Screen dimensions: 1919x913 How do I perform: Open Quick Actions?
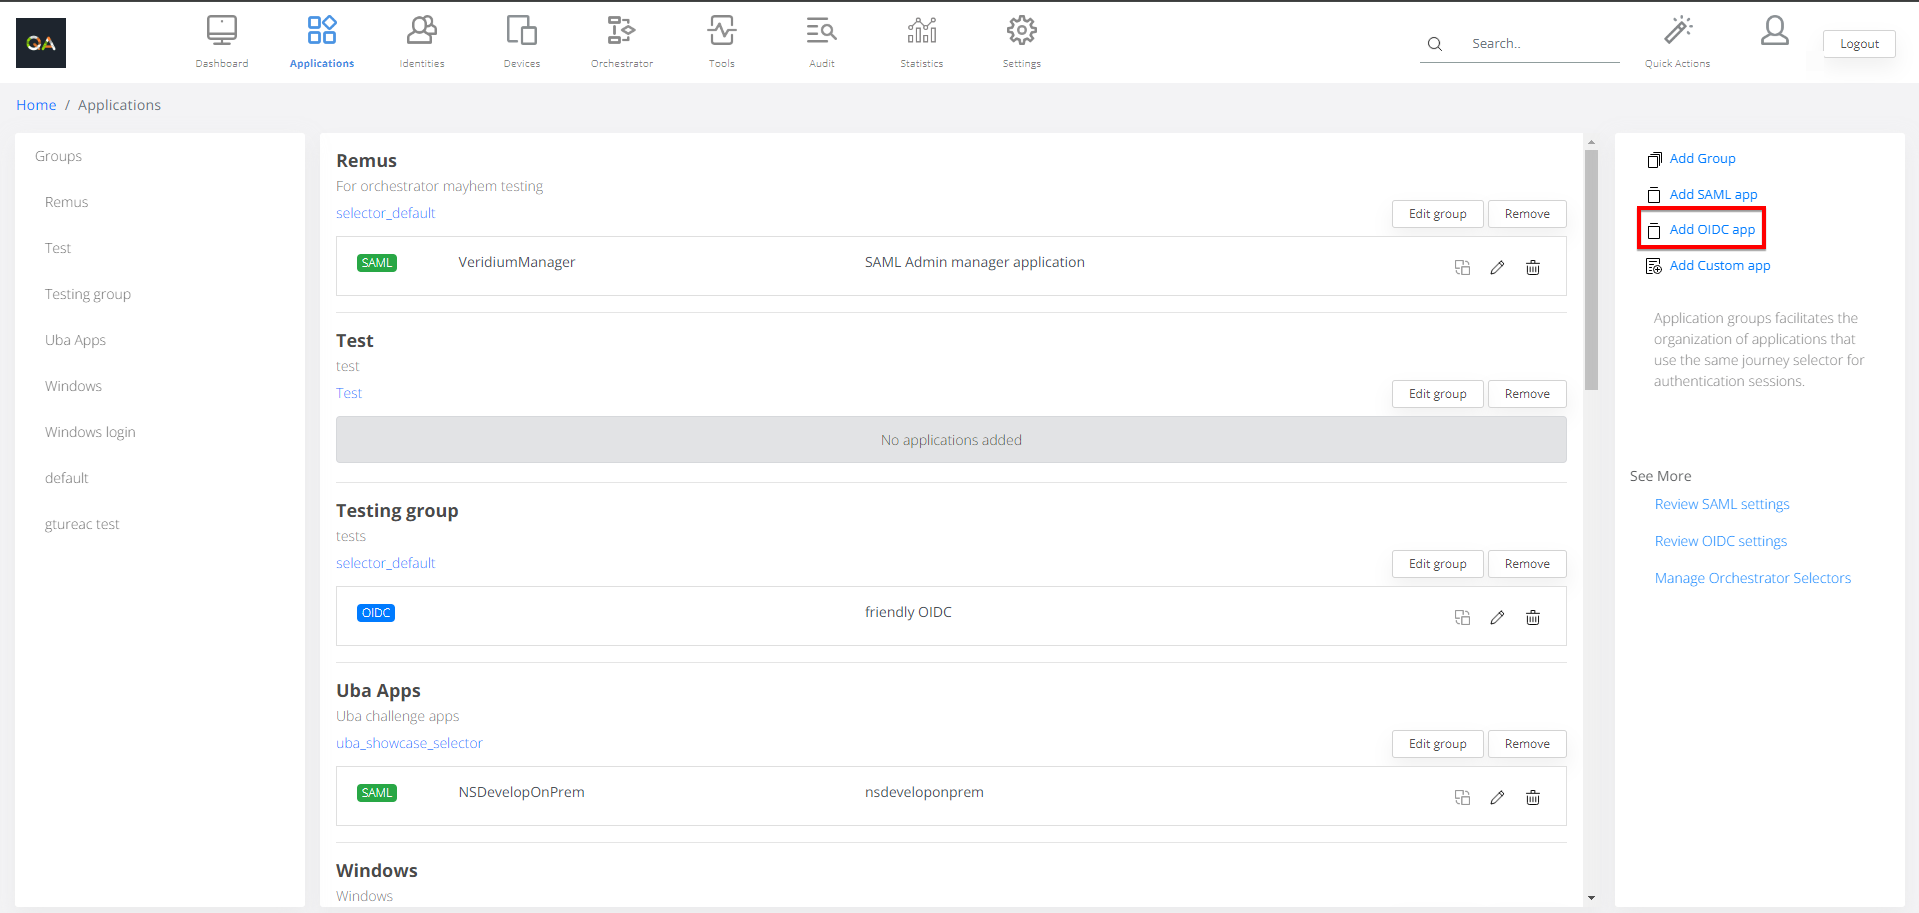pos(1677,40)
